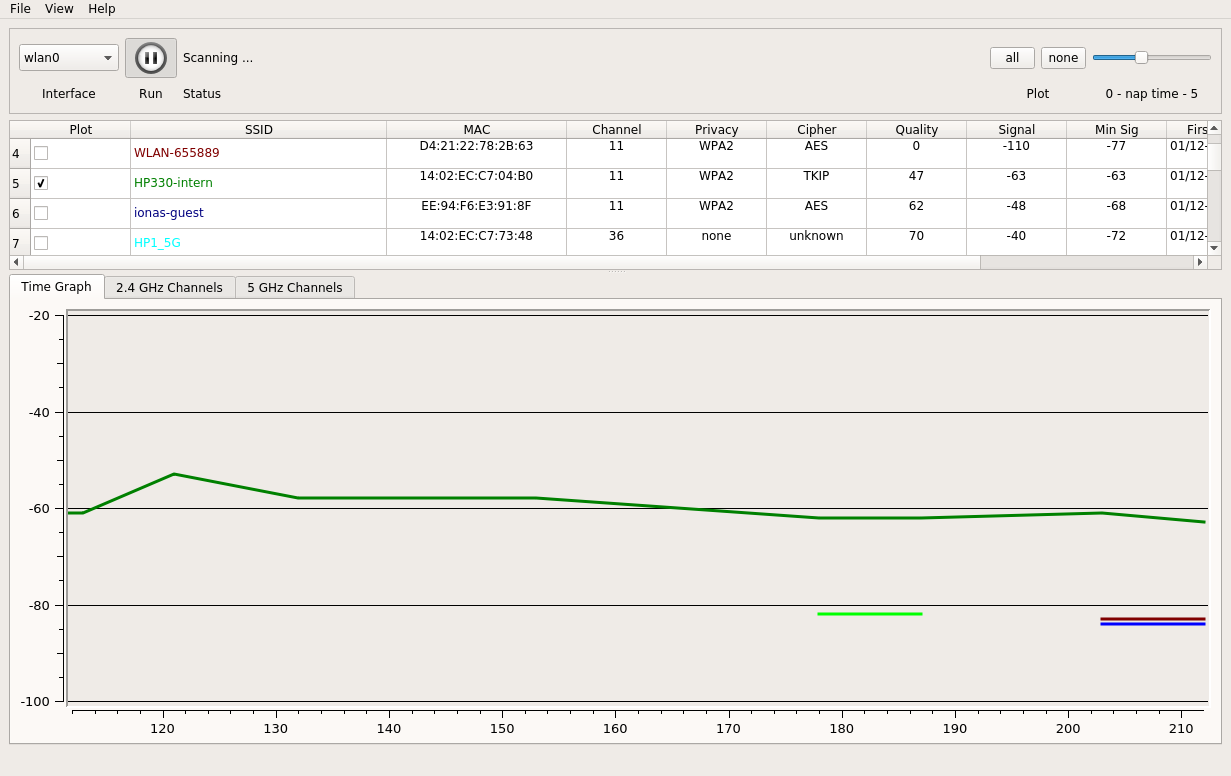1231x776 pixels.
Task: Click MAC address 14:02:EC:C7:73:48
Action: click(x=477, y=236)
